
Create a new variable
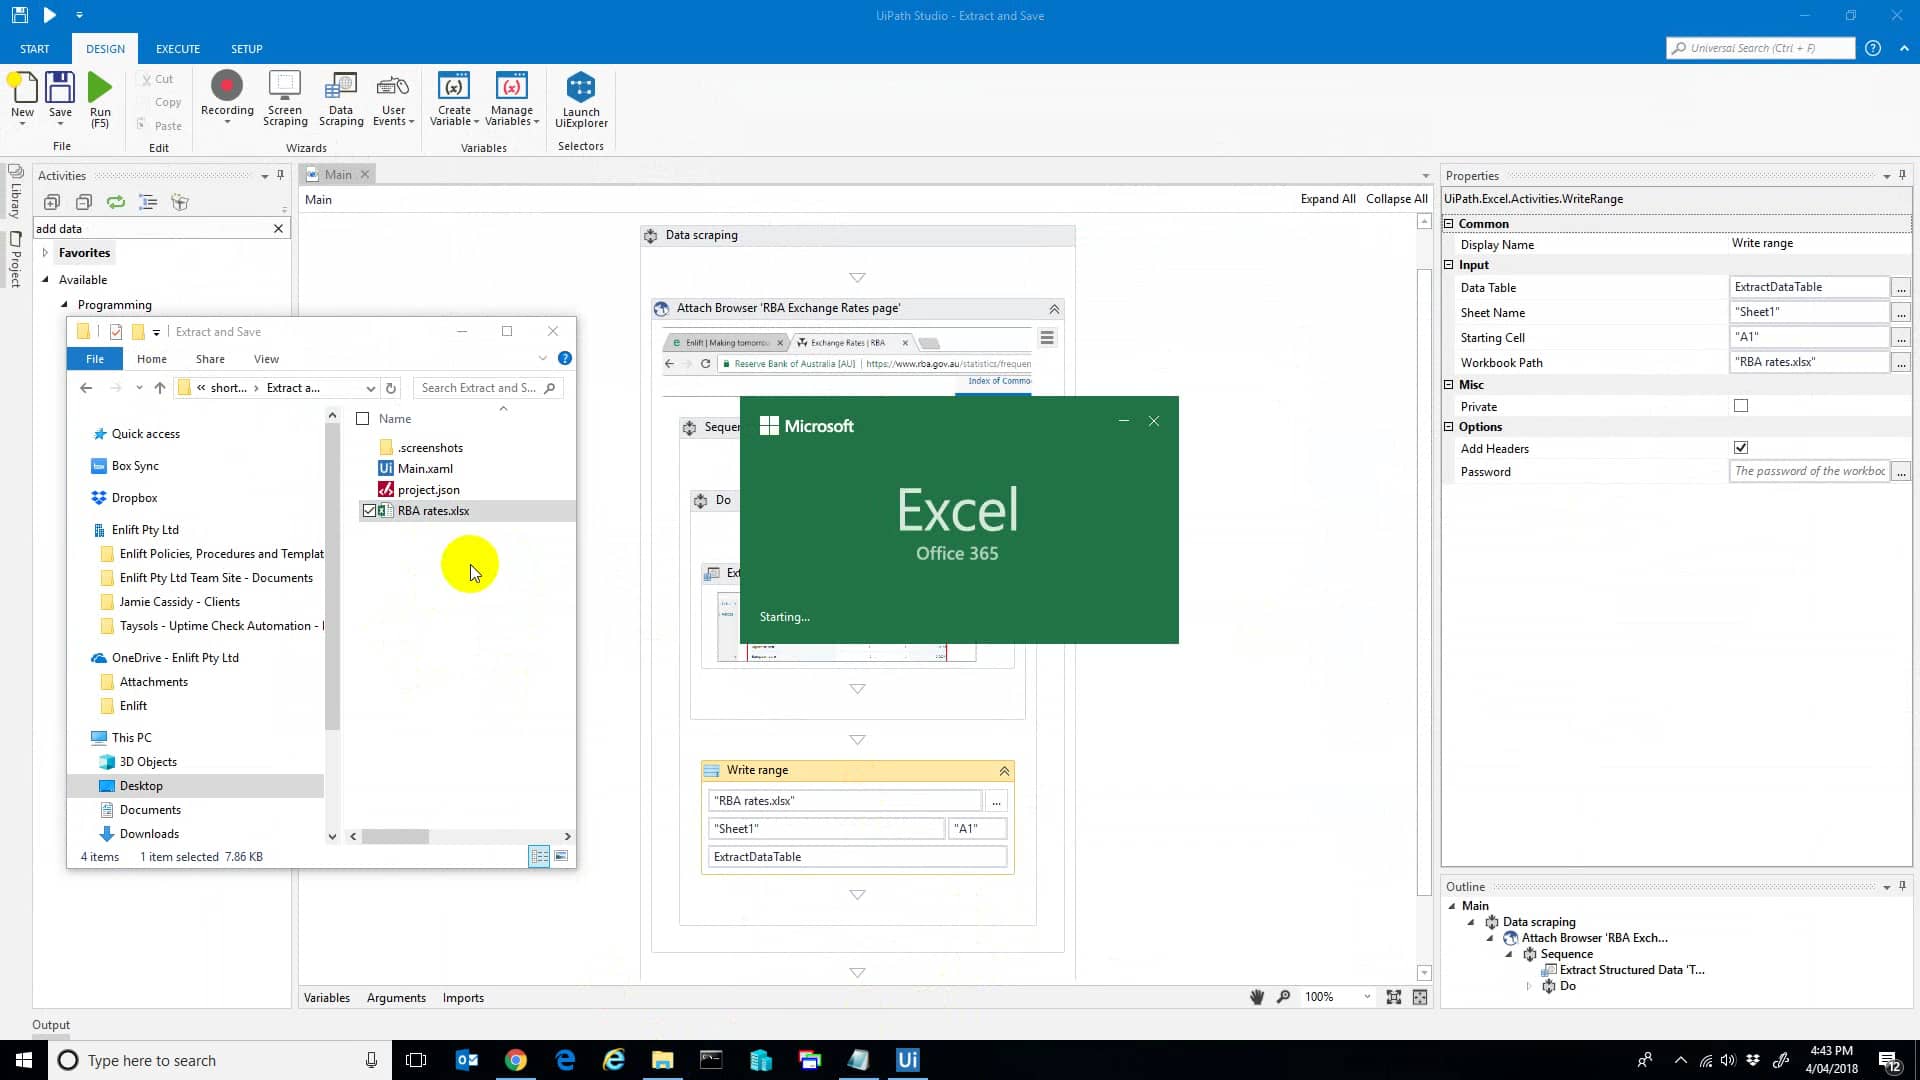(x=454, y=97)
